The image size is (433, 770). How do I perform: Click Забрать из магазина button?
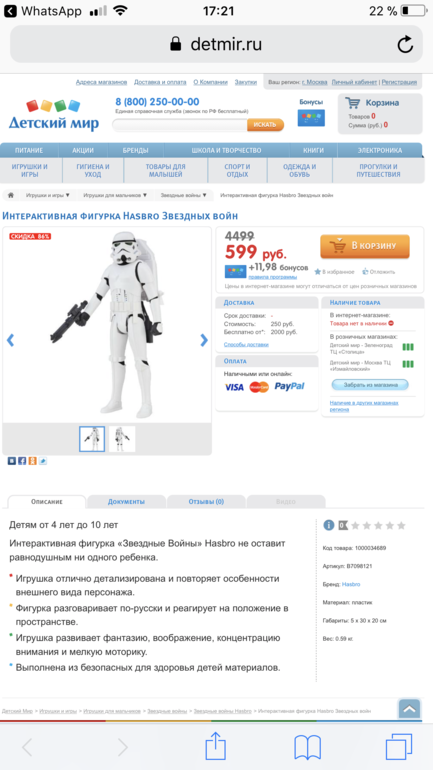pyautogui.click(x=370, y=385)
